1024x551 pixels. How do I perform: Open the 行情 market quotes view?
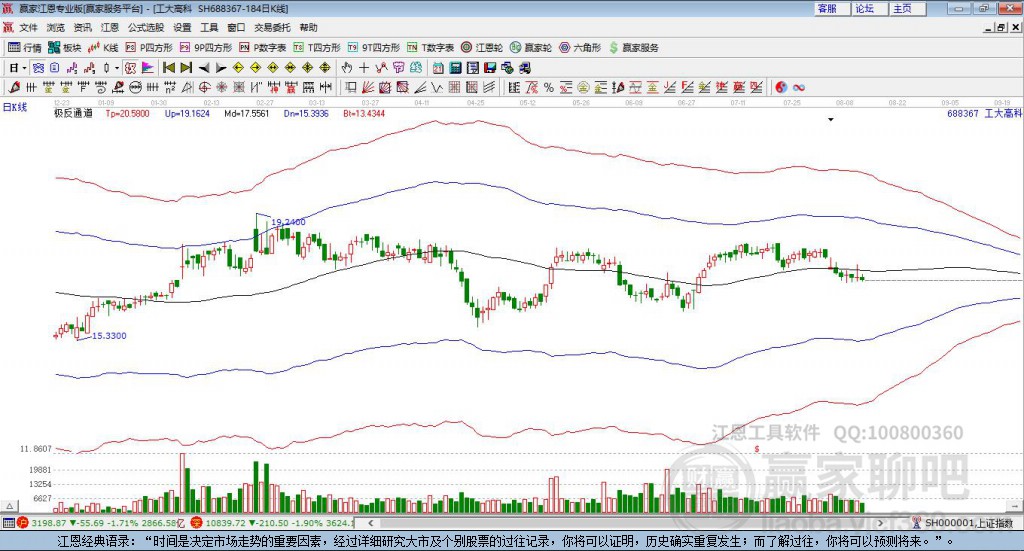click(x=26, y=47)
